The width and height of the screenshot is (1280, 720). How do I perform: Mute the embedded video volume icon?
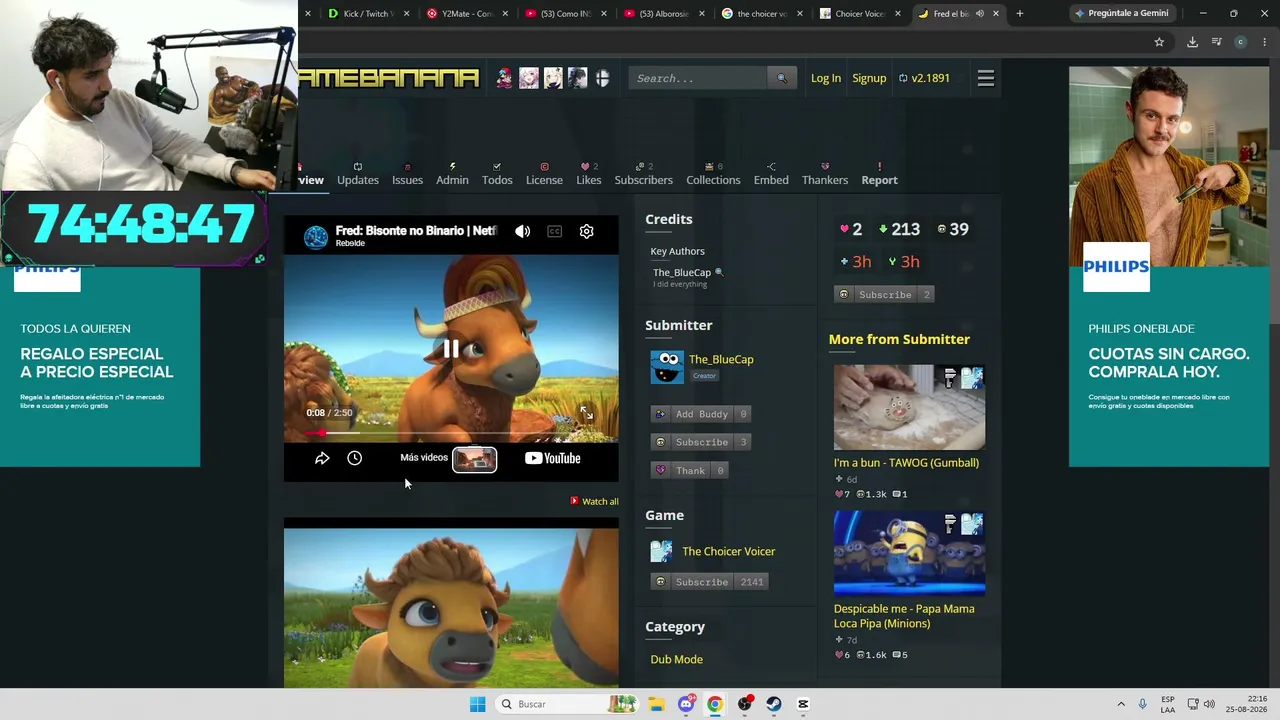(x=522, y=232)
